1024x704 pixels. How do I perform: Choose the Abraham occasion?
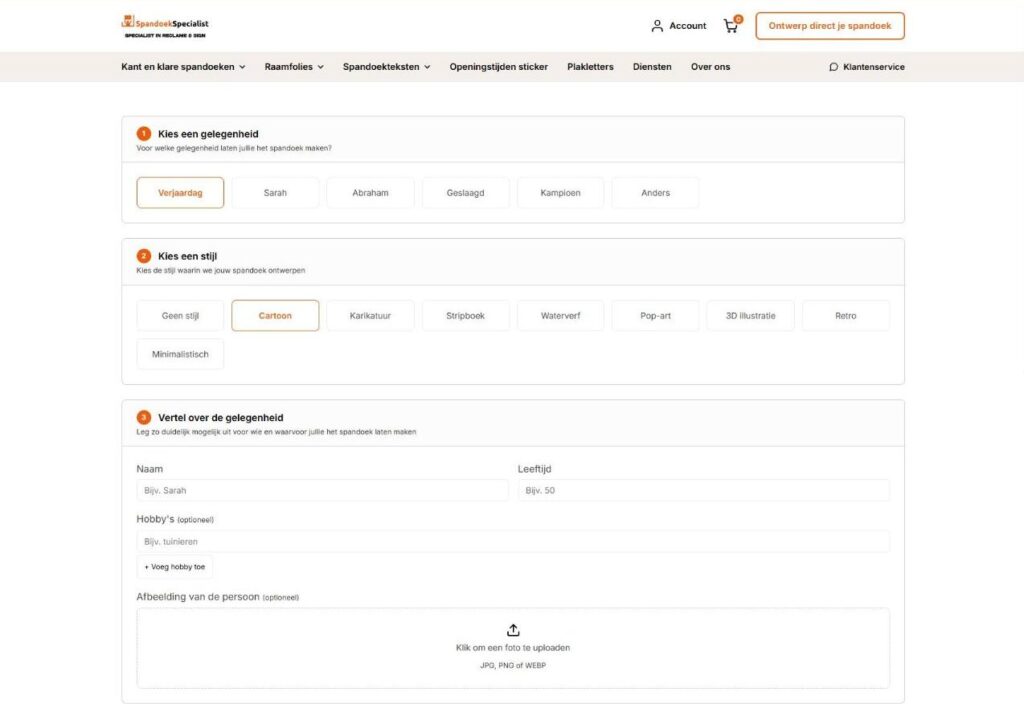click(370, 193)
